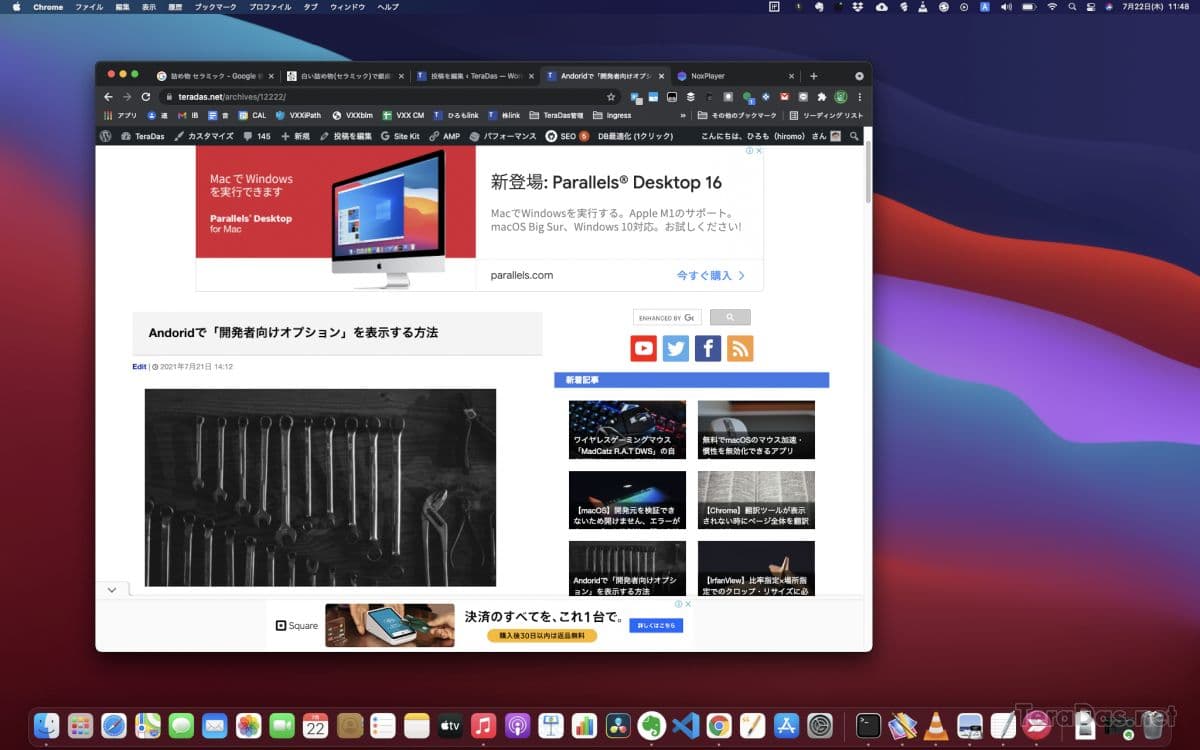The height and width of the screenshot is (750, 1200).
Task: Click カスタマイズ in the admin bar
Action: 204,136
